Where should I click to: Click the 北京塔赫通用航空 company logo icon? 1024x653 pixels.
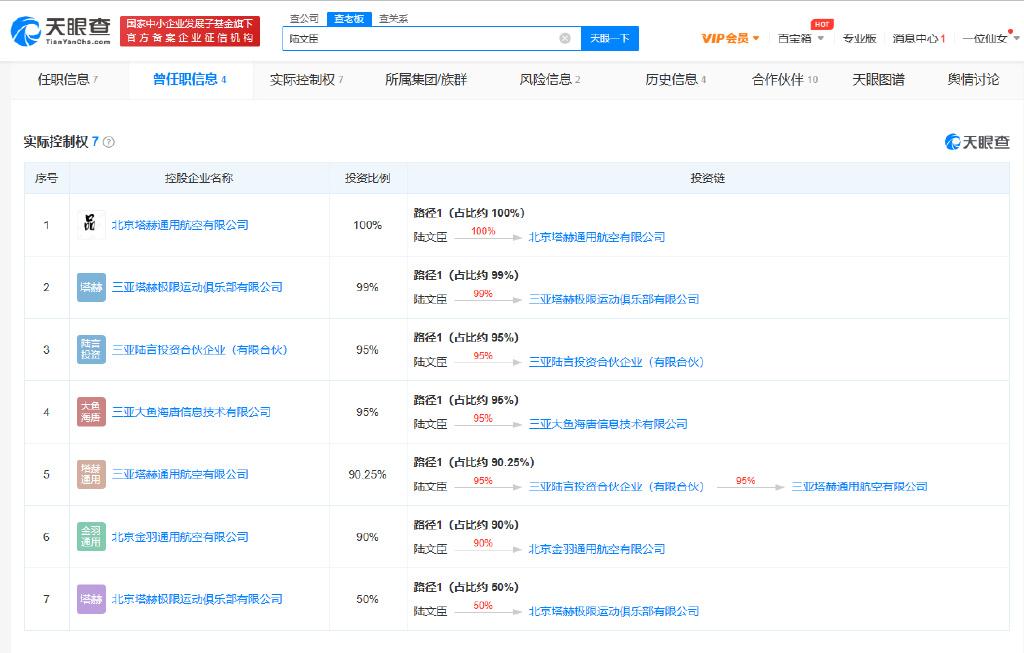pos(91,225)
